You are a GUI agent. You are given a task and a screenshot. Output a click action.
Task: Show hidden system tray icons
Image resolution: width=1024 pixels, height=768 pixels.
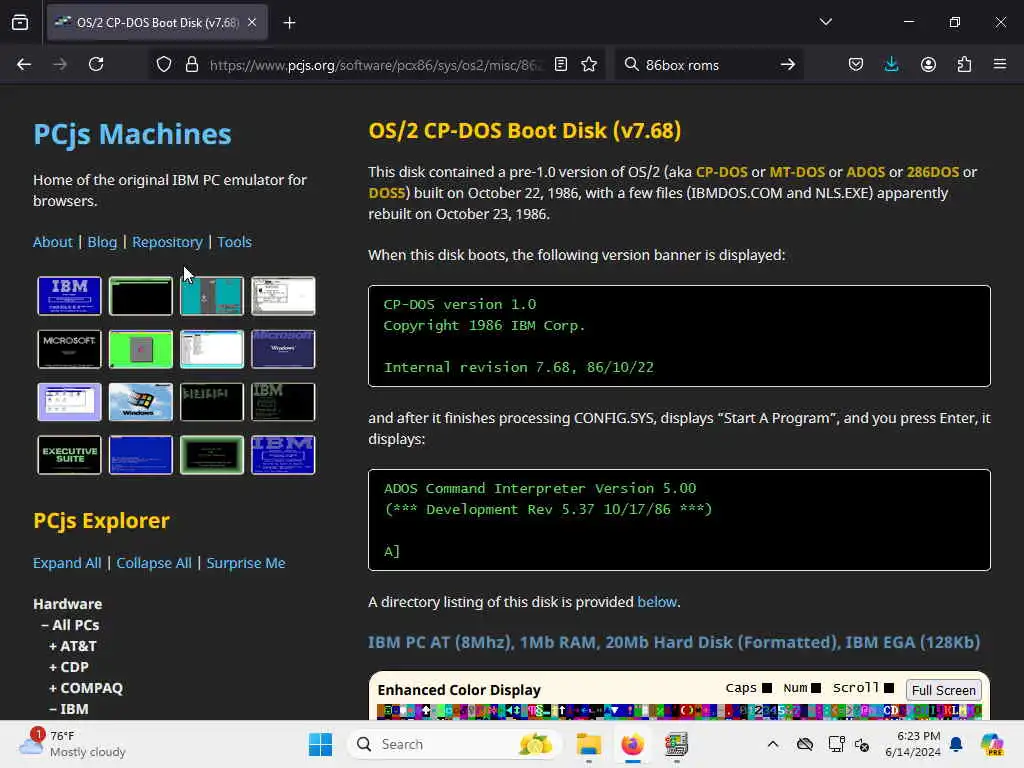click(x=773, y=744)
